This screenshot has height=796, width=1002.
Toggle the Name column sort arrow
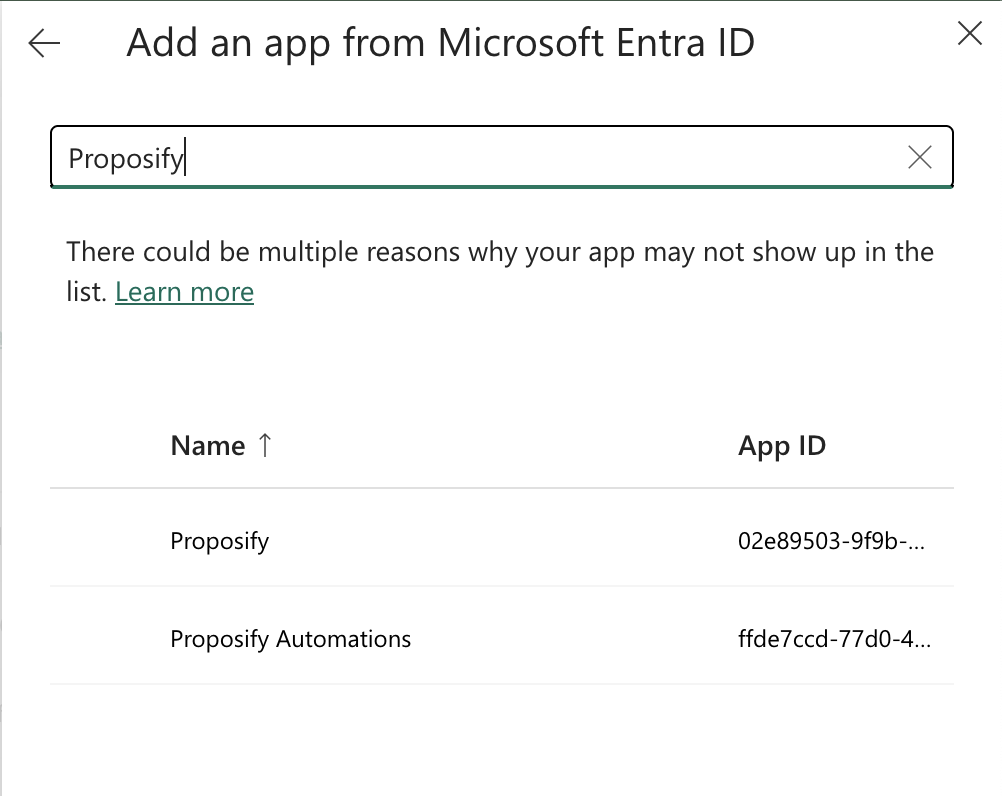tap(265, 445)
